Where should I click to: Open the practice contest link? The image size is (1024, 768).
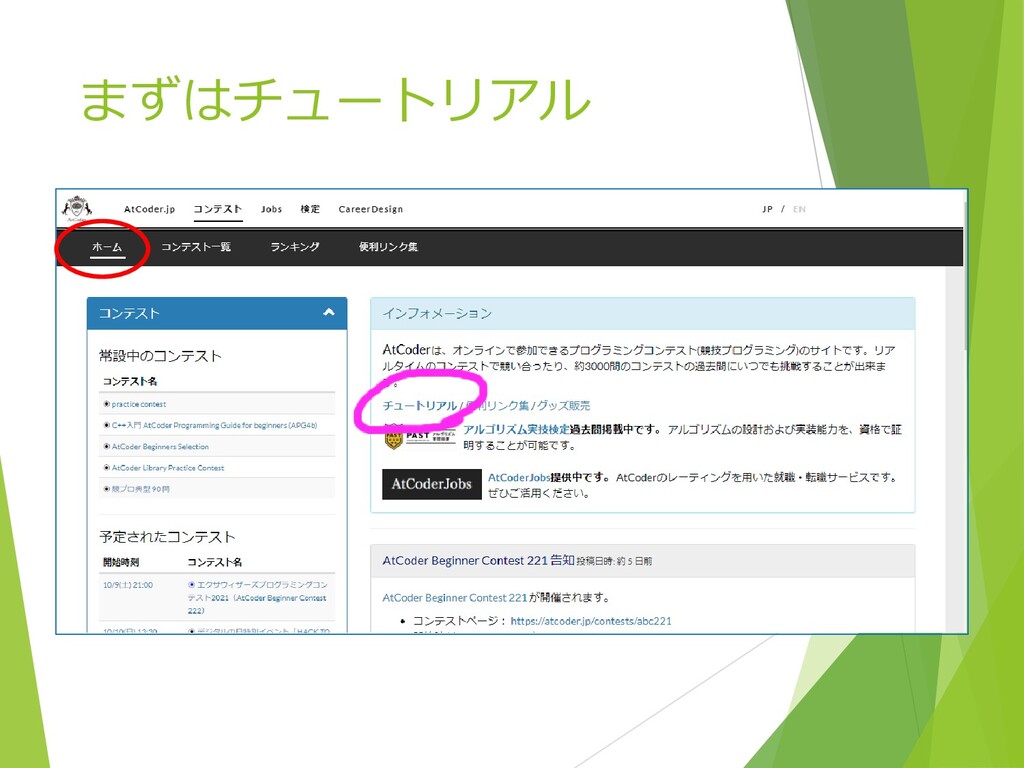pos(138,404)
